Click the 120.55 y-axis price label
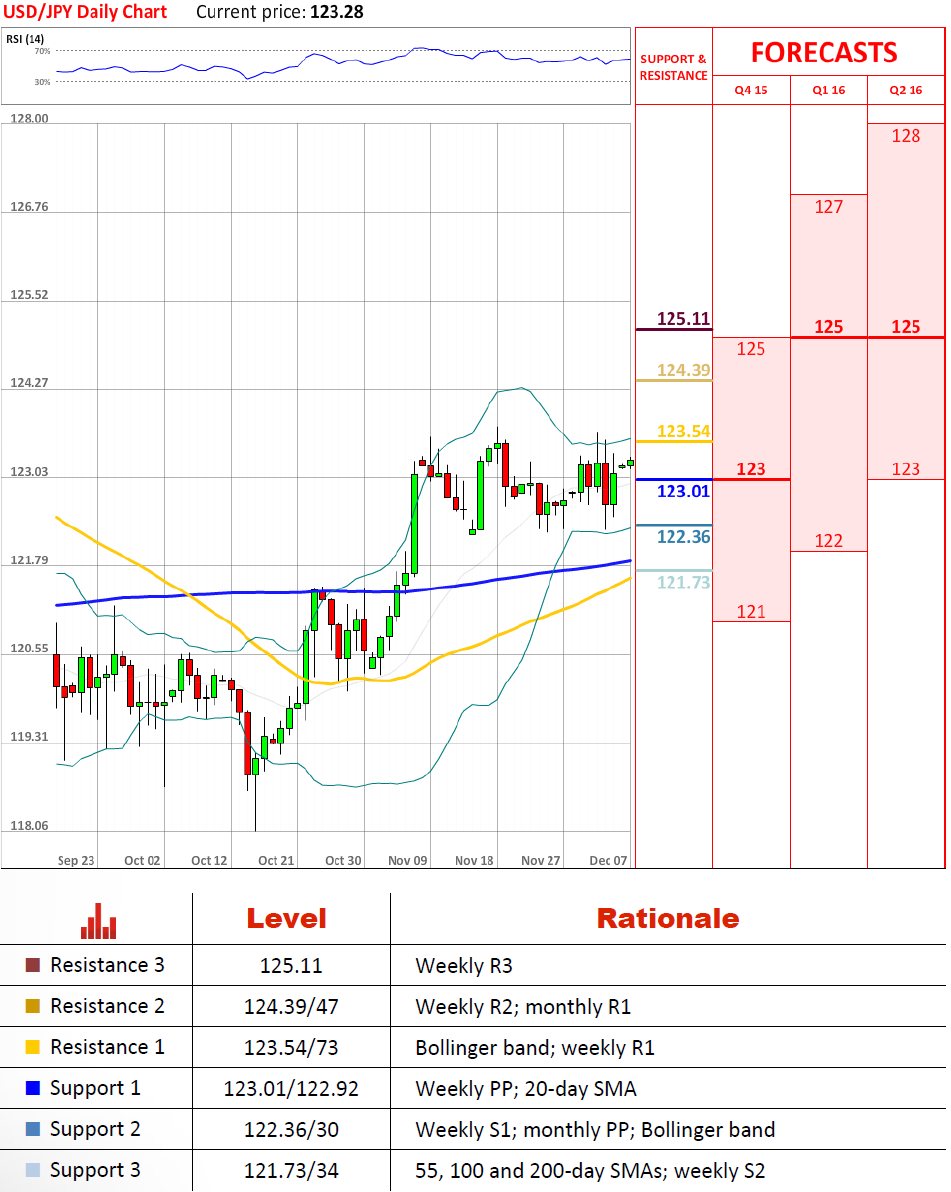The height and width of the screenshot is (1192, 951). pyautogui.click(x=29, y=648)
